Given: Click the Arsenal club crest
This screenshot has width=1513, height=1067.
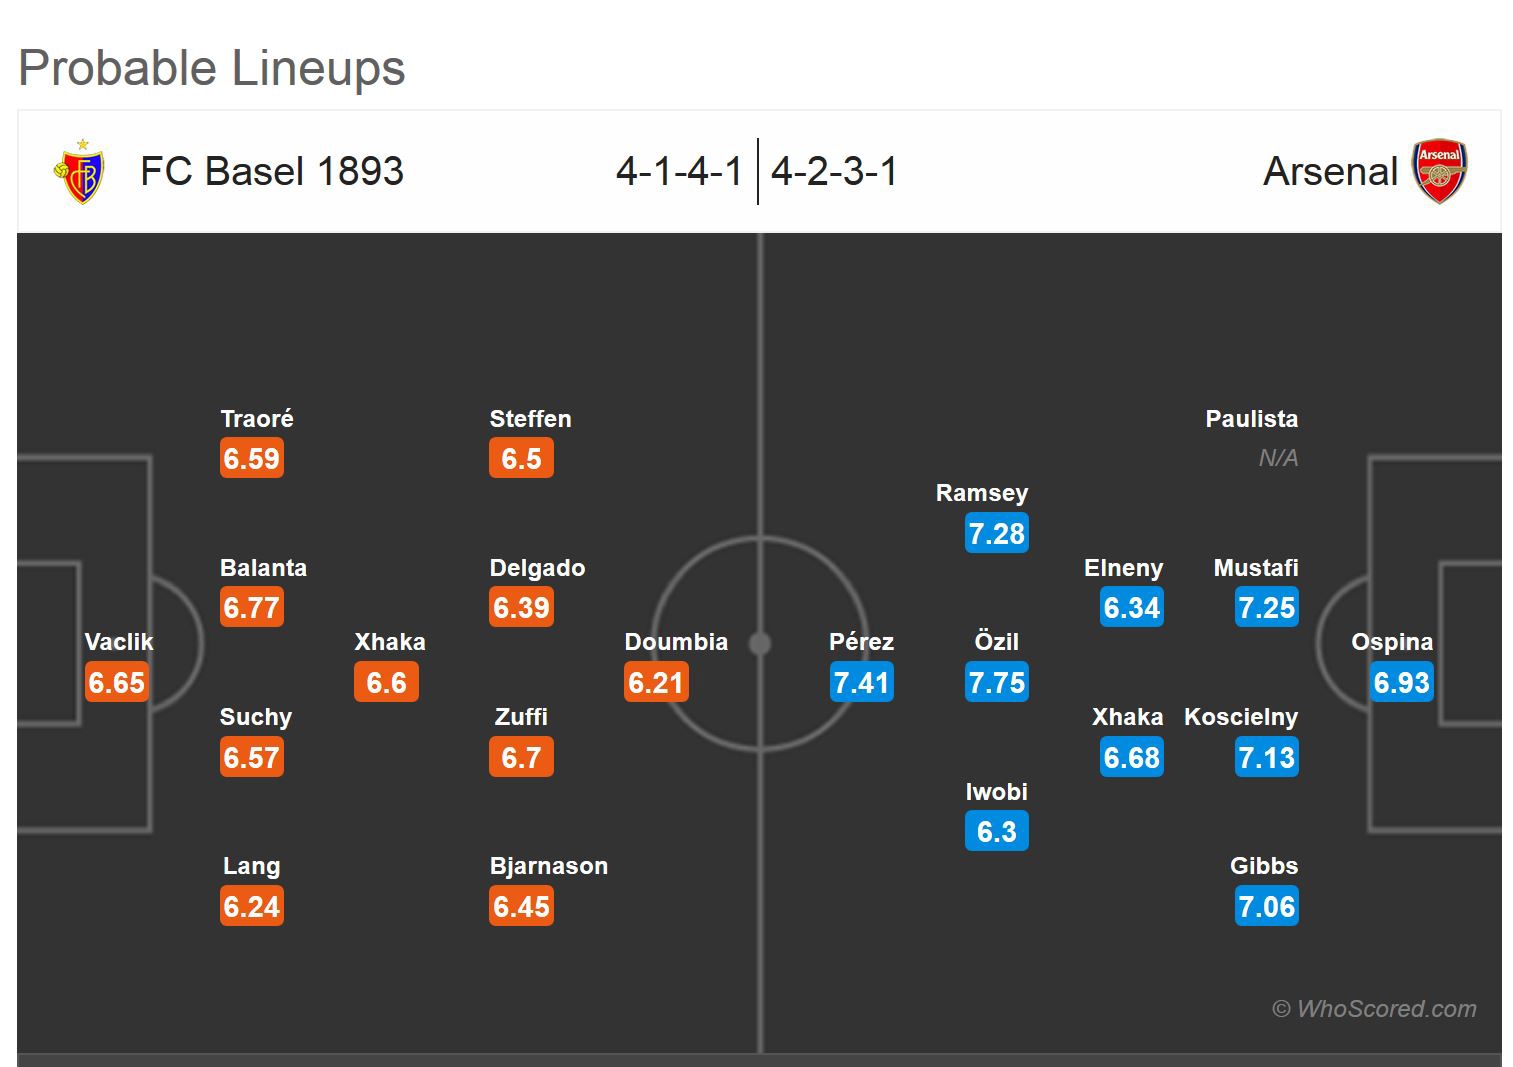Looking at the screenshot, I should coord(1439,171).
